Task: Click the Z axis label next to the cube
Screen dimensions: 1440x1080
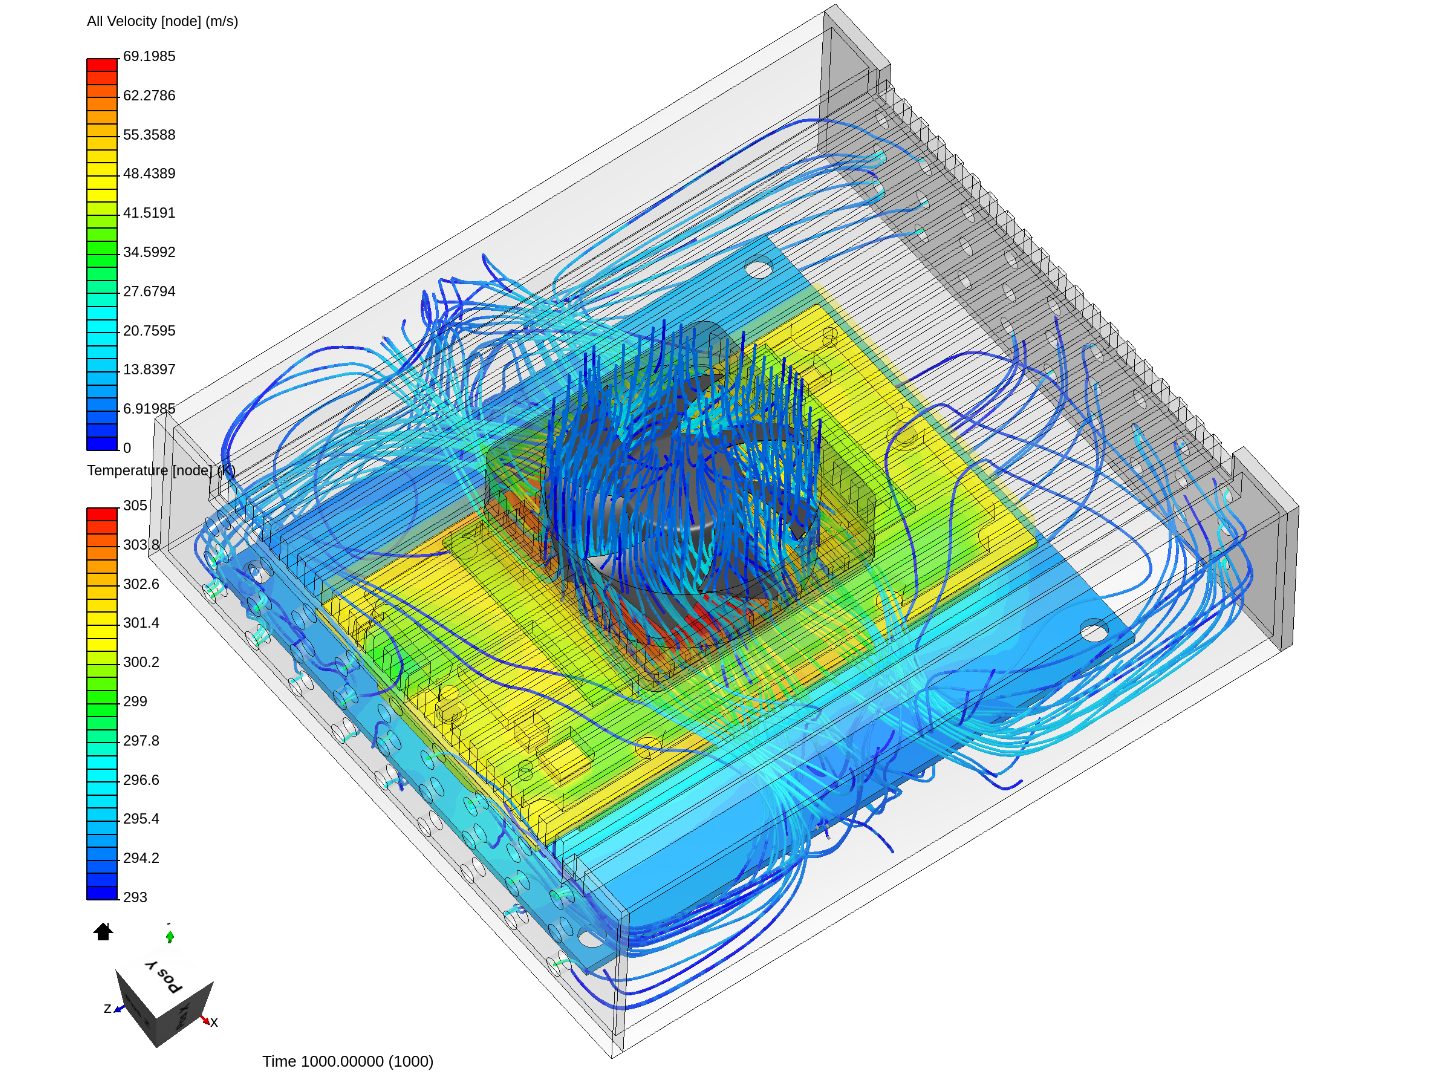Action: 107,1009
